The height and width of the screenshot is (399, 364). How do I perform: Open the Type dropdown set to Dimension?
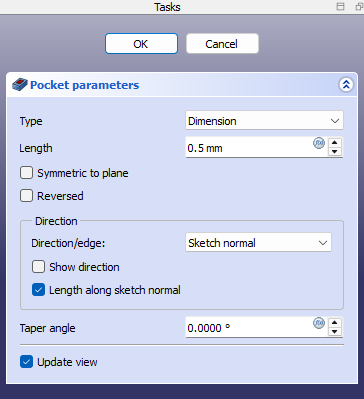(x=264, y=121)
